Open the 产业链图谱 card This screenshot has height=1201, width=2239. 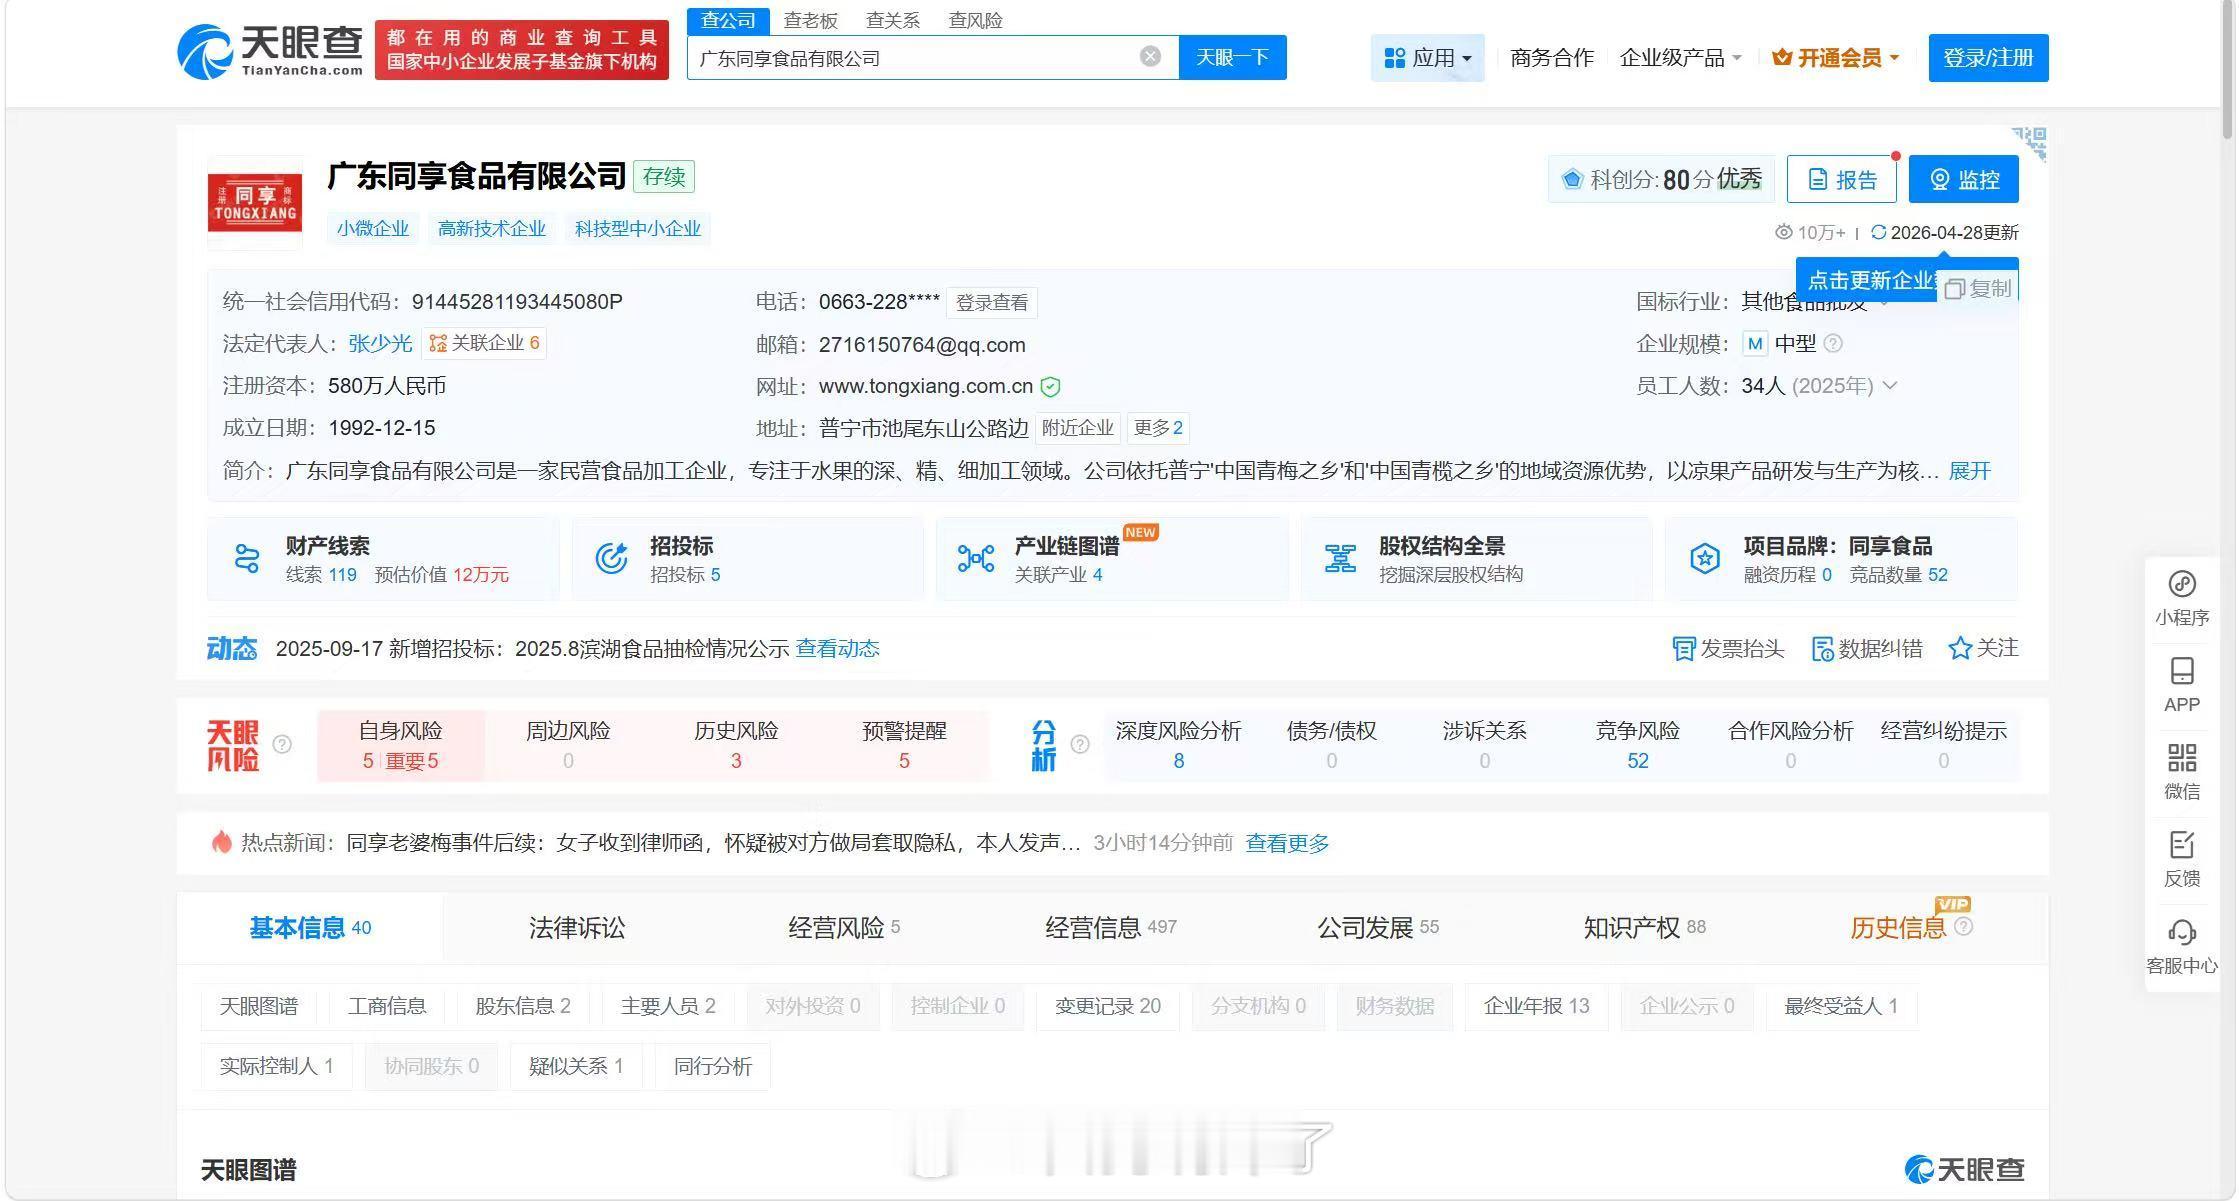coord(1112,559)
